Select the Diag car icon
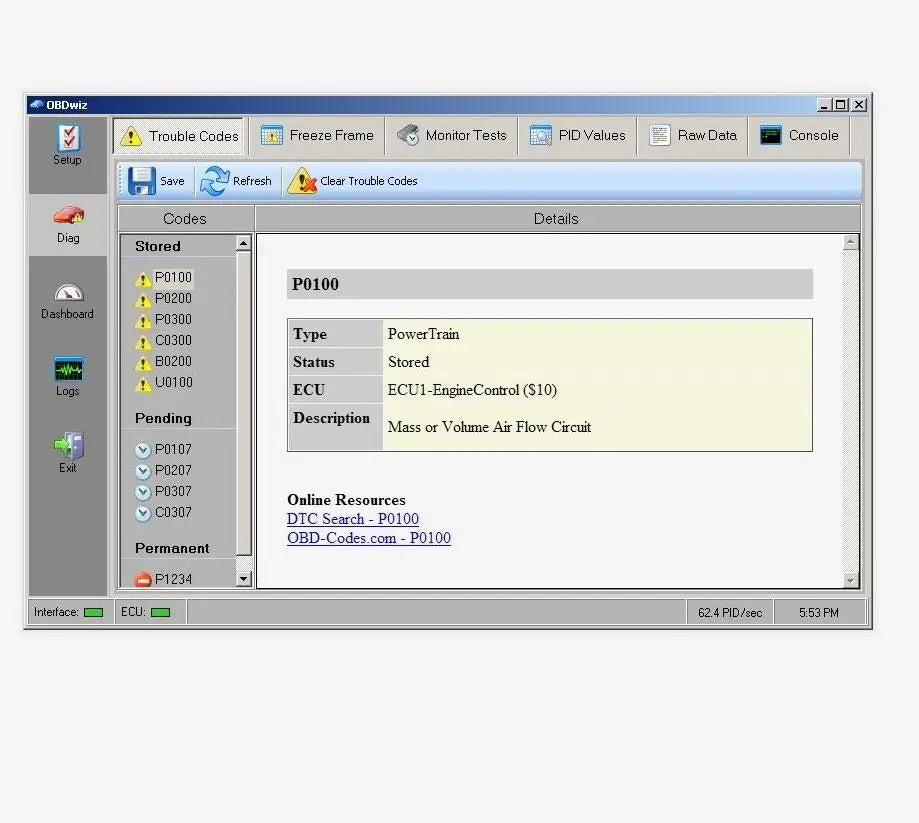The width and height of the screenshot is (919, 823). [x=69, y=215]
